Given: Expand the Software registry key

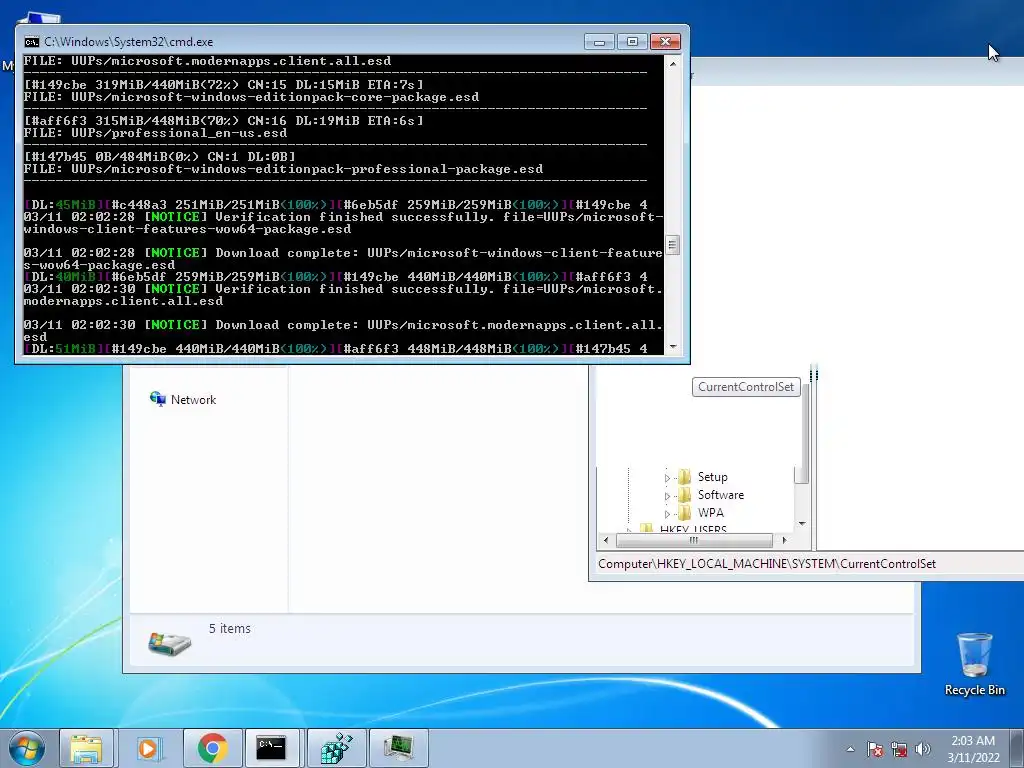Looking at the screenshot, I should 667,496.
